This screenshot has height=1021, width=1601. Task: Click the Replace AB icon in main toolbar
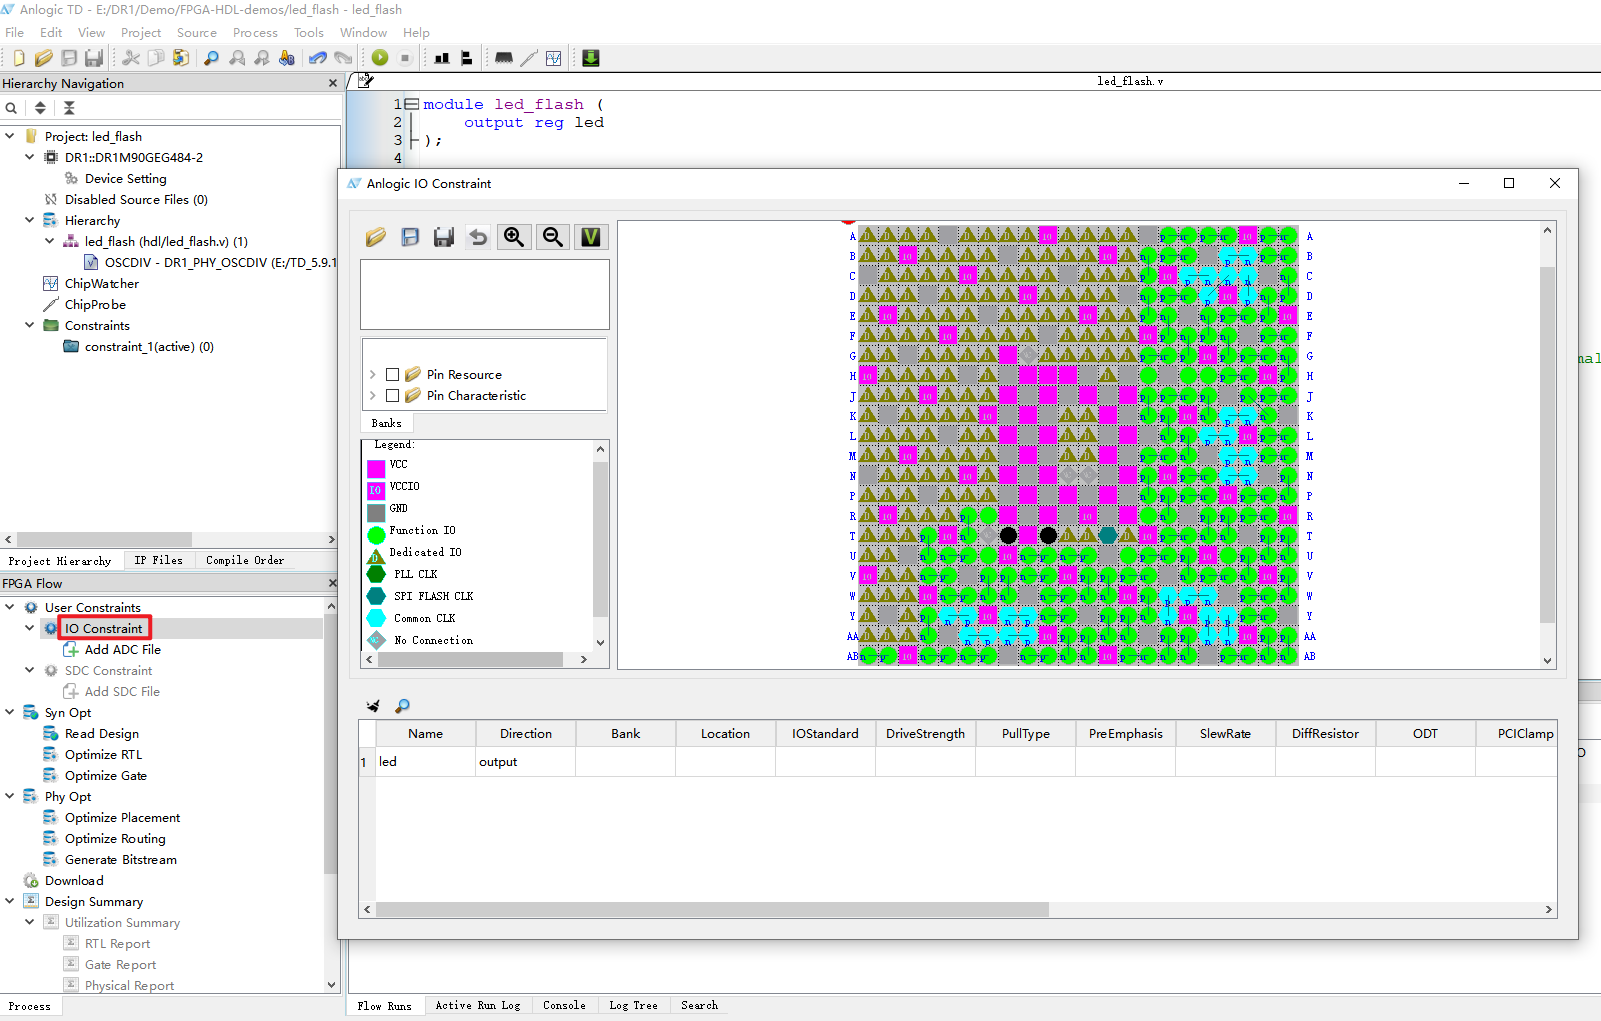pyautogui.click(x=287, y=58)
